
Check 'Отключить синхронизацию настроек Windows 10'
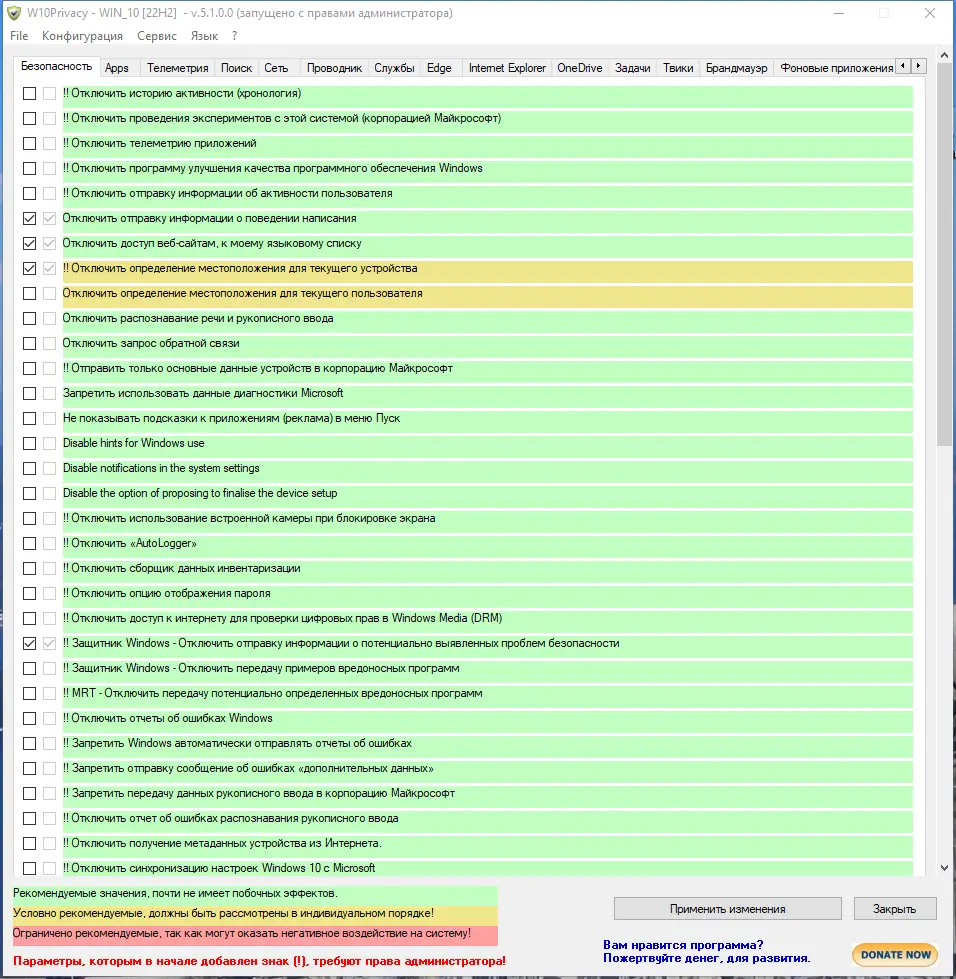[29, 868]
